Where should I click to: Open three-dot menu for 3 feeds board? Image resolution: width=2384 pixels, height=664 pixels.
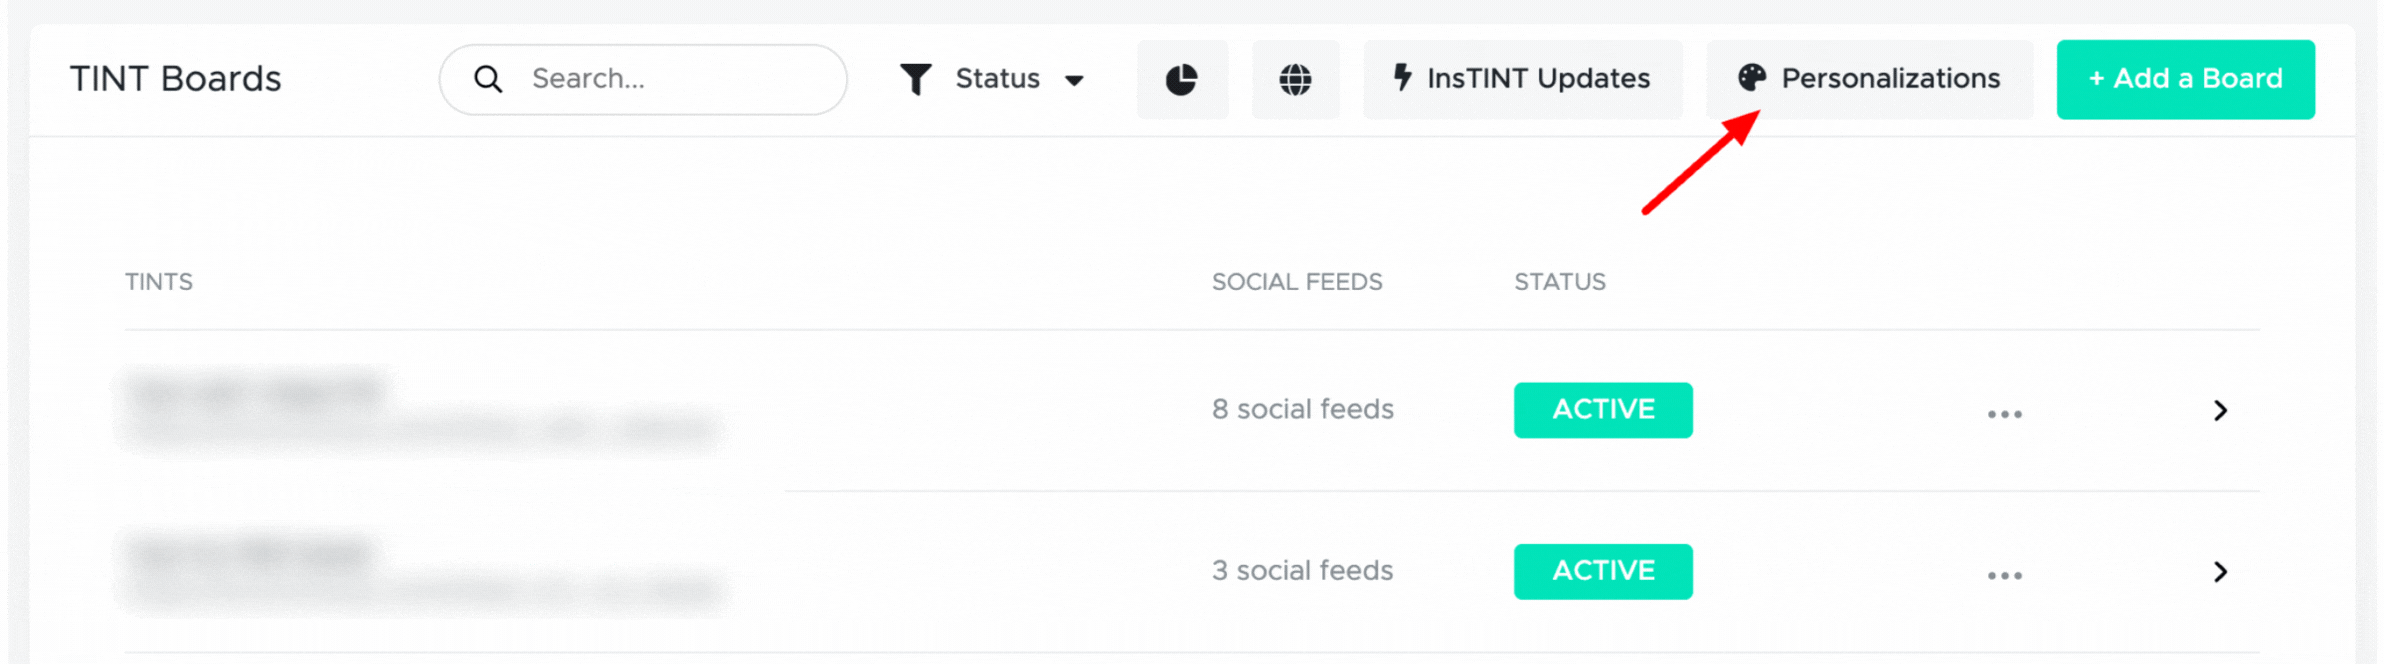(2004, 575)
